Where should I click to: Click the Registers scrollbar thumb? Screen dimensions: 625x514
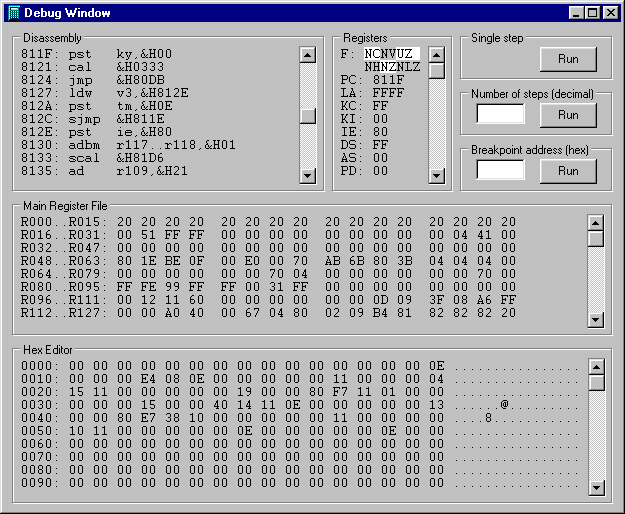click(x=436, y=71)
